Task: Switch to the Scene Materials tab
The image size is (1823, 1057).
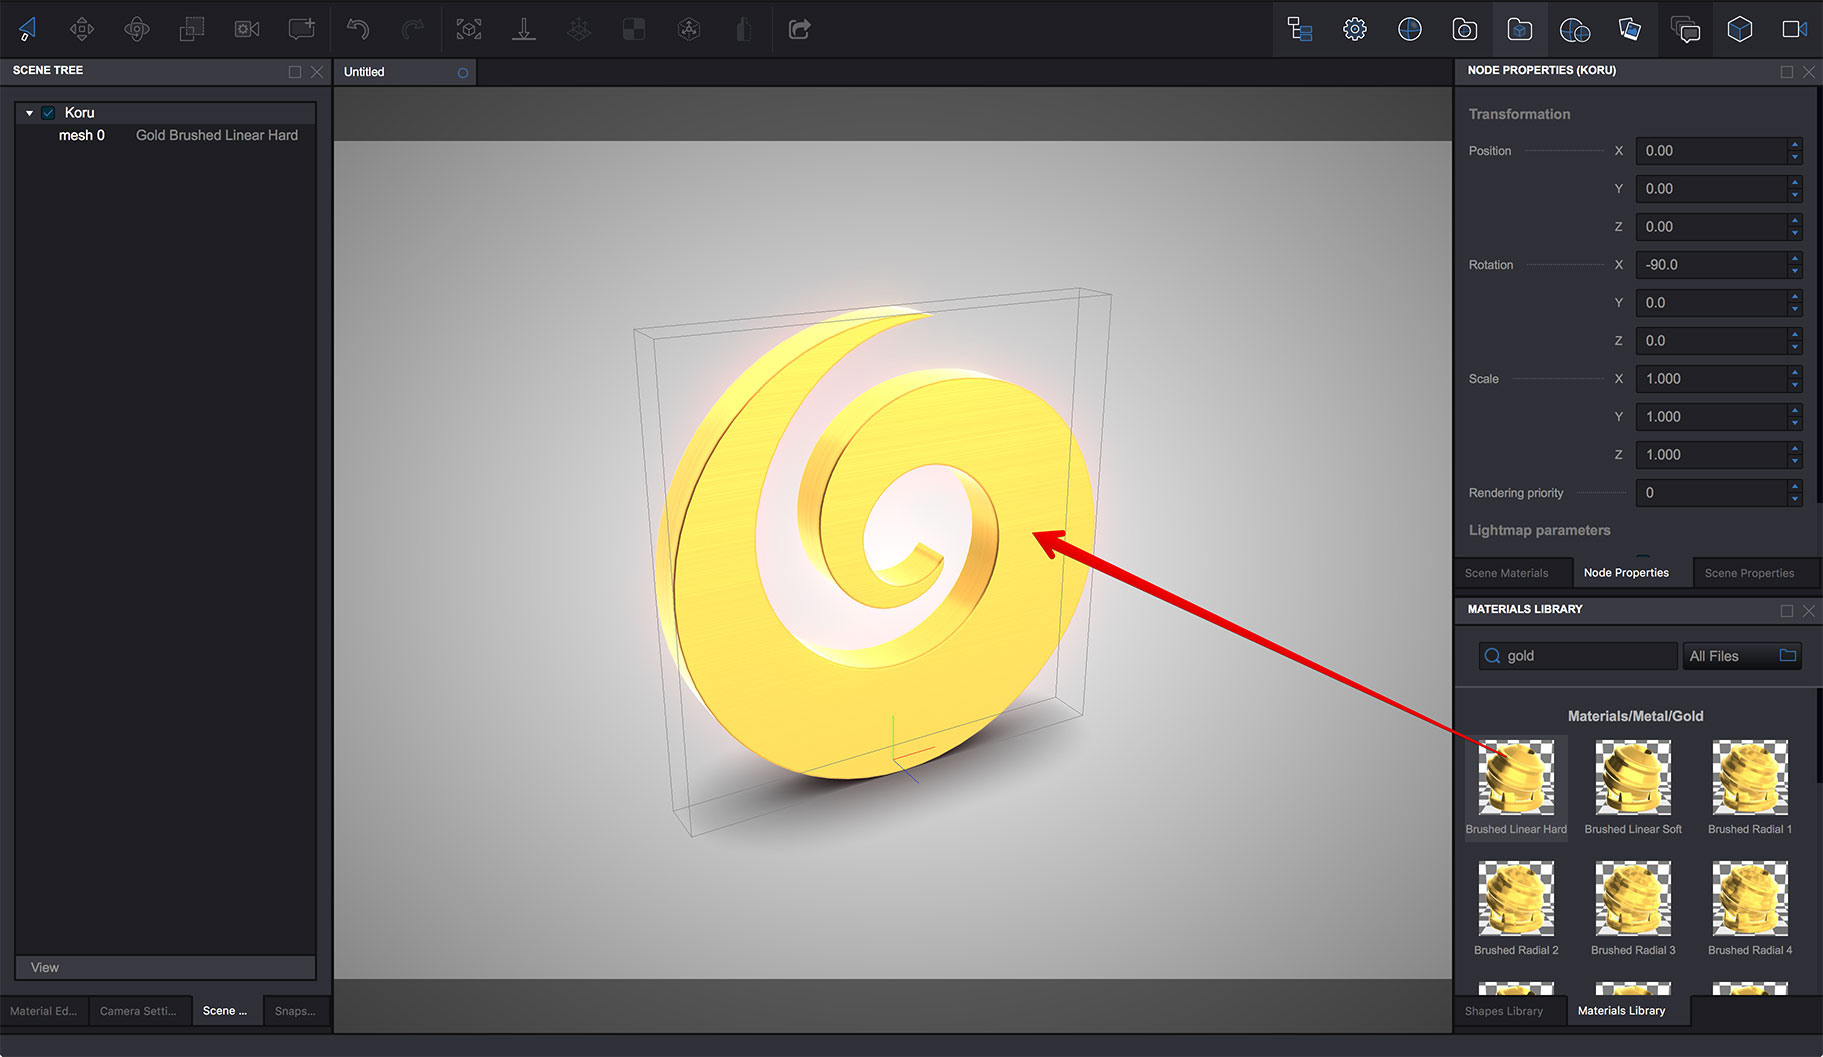Action: point(1510,572)
